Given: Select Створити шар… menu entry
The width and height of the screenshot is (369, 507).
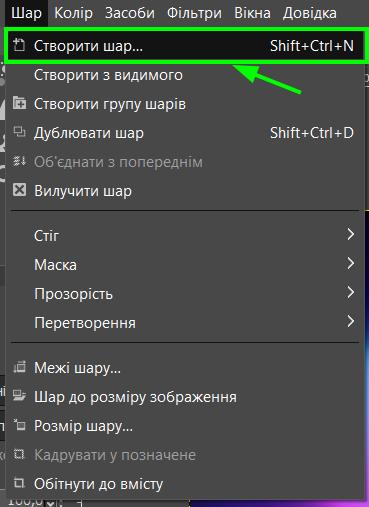Looking at the screenshot, I should click(185, 46).
